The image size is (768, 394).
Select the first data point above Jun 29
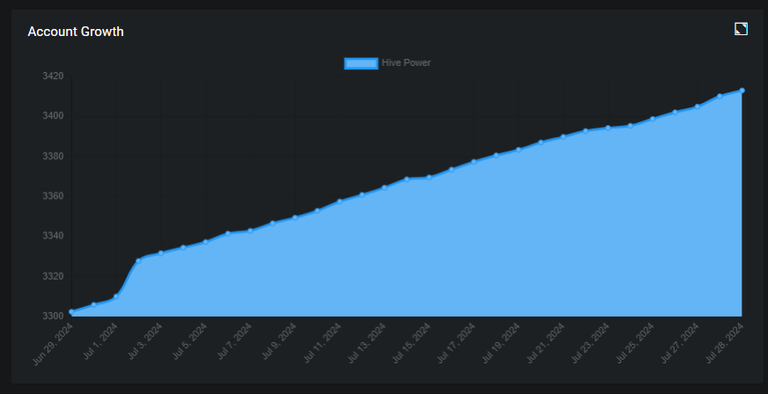[72, 312]
